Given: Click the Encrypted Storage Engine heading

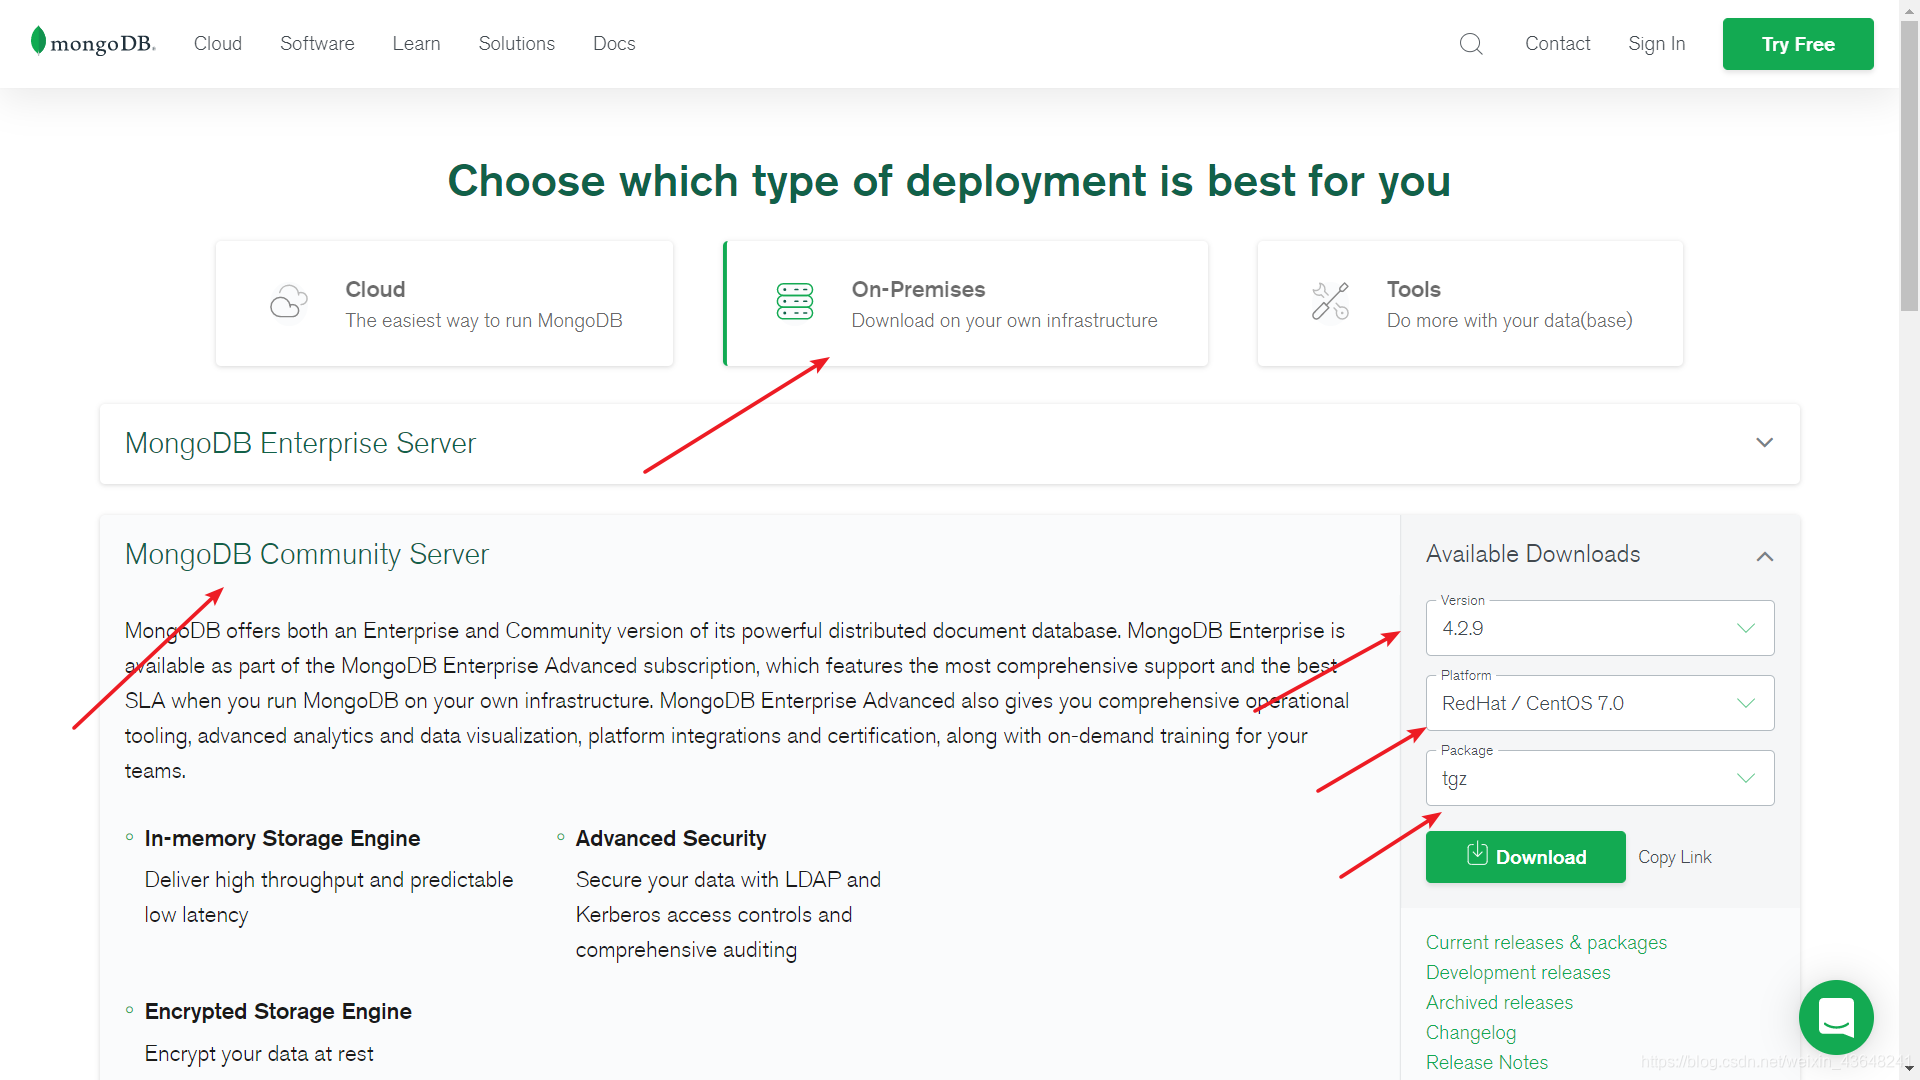Looking at the screenshot, I should (278, 1011).
